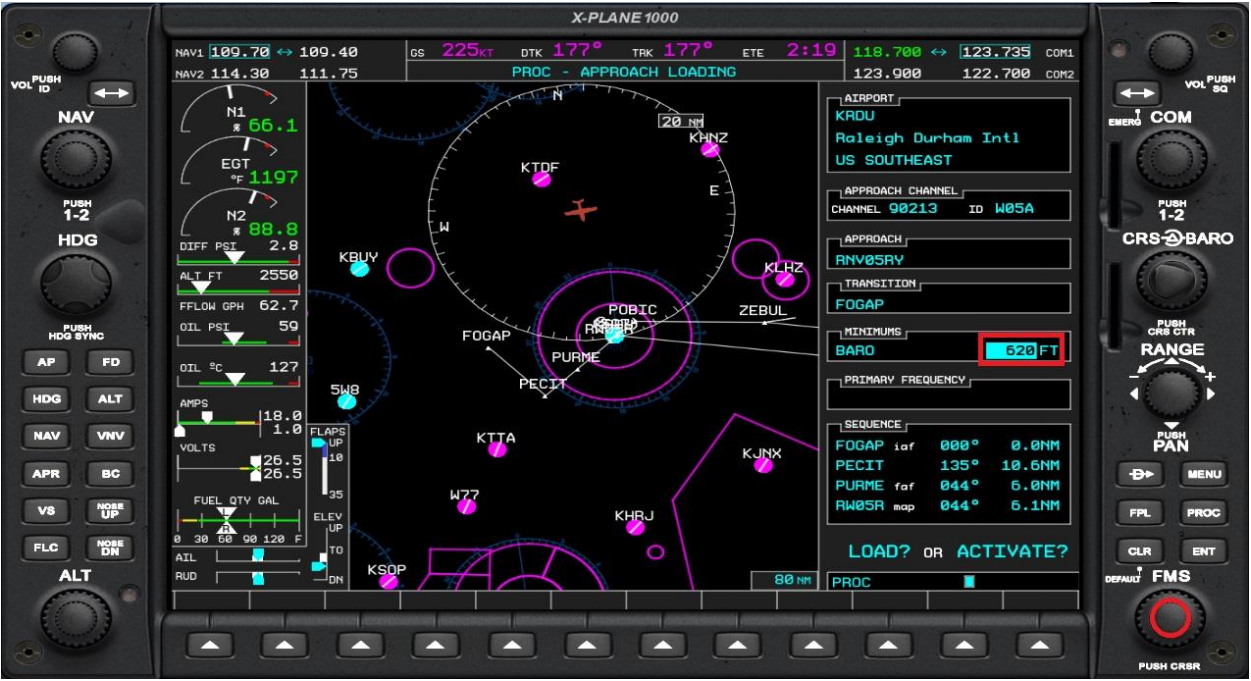1251x681 pixels.
Task: Click the COM frequency tuning knob
Action: (1170, 161)
